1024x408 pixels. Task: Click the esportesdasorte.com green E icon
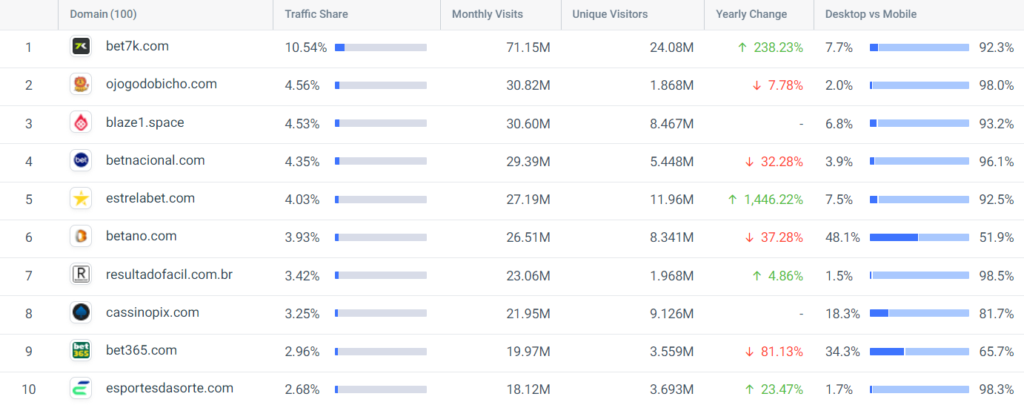pos(81,388)
